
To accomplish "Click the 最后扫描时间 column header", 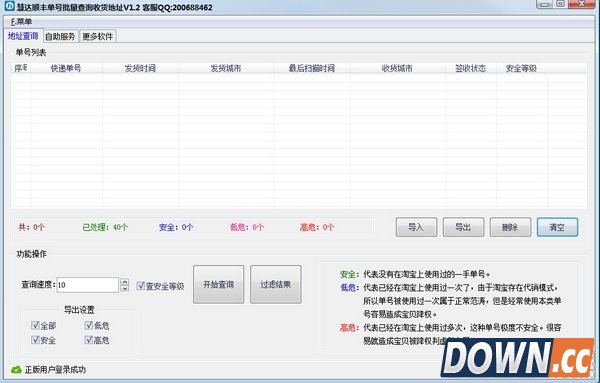I will [312, 68].
